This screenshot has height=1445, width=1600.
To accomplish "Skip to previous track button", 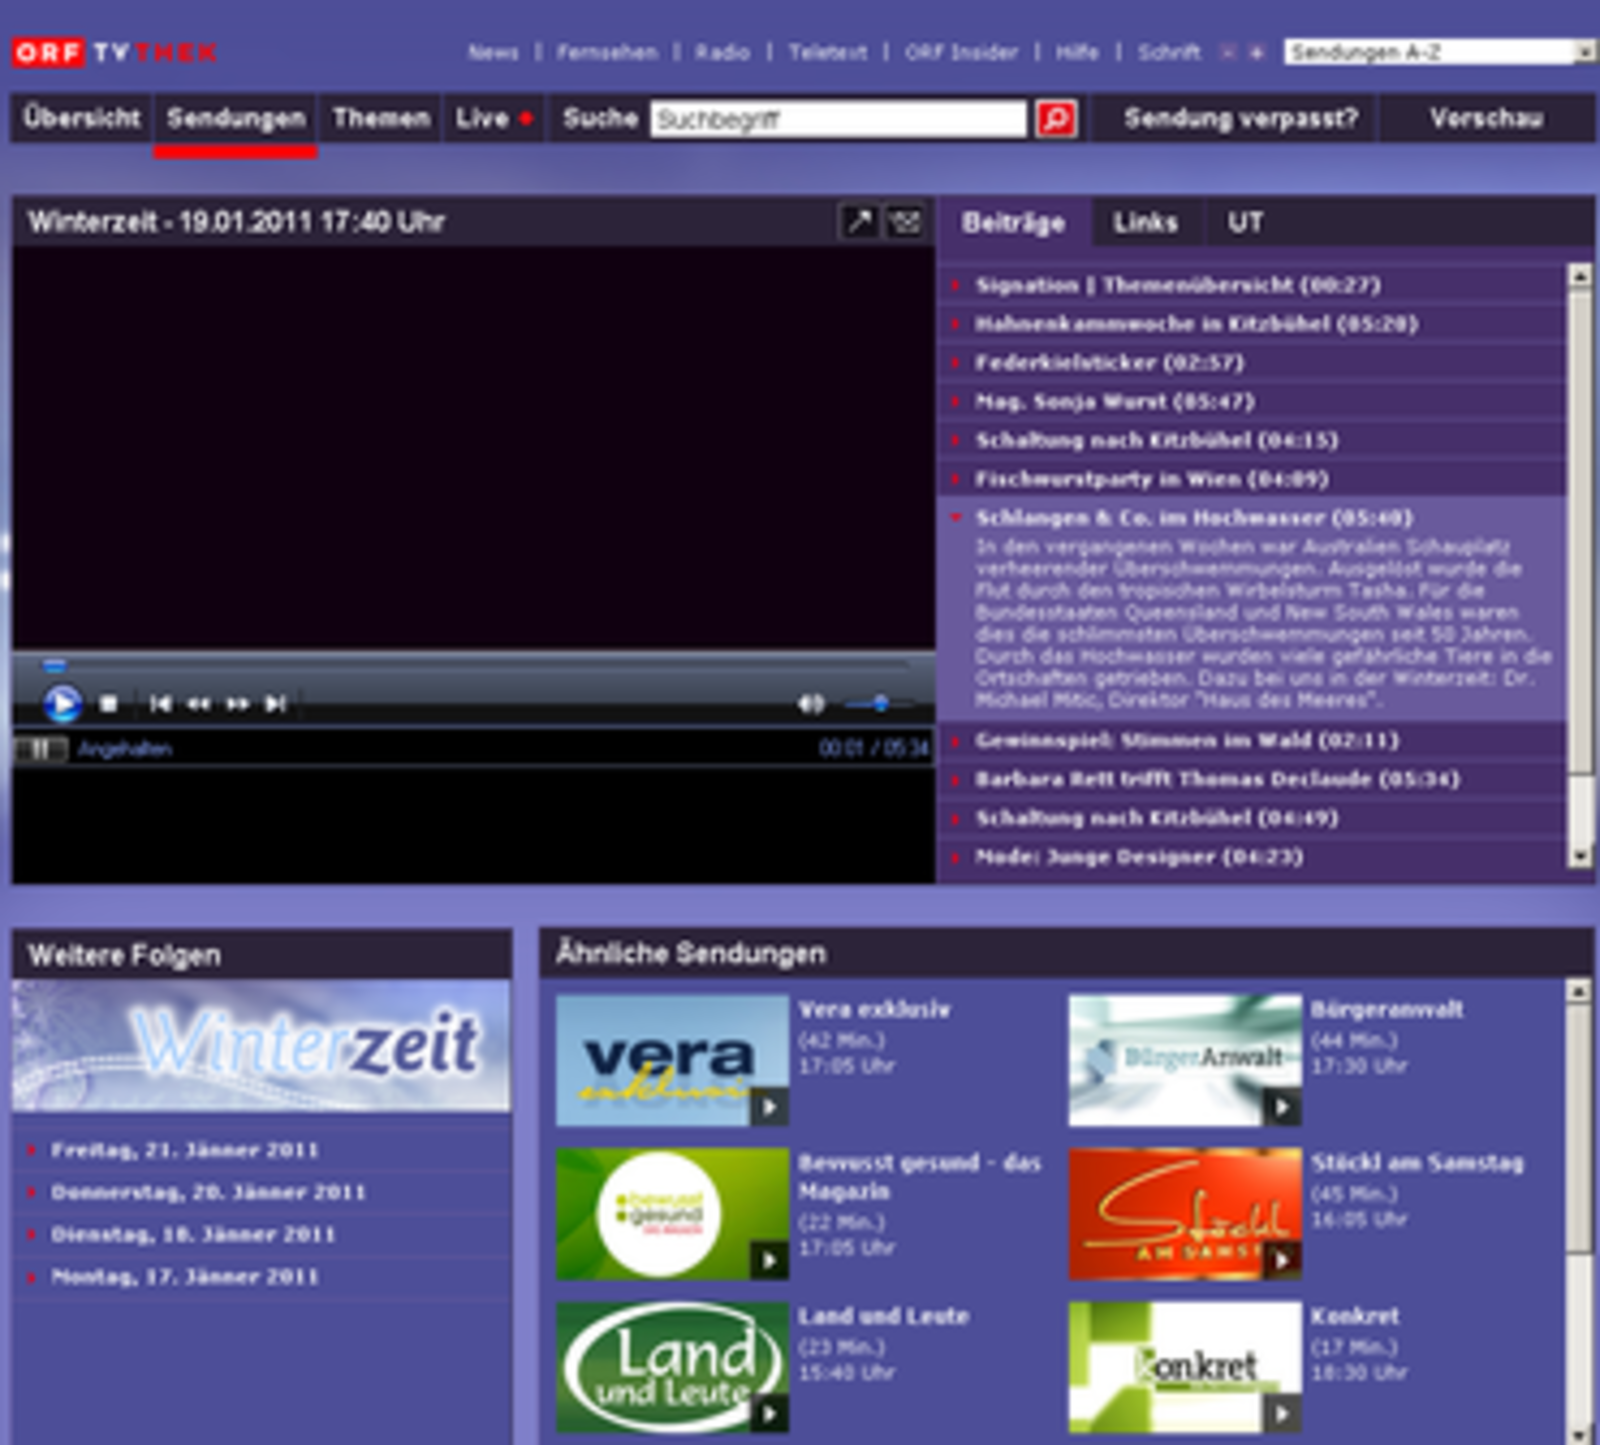I will pos(160,705).
